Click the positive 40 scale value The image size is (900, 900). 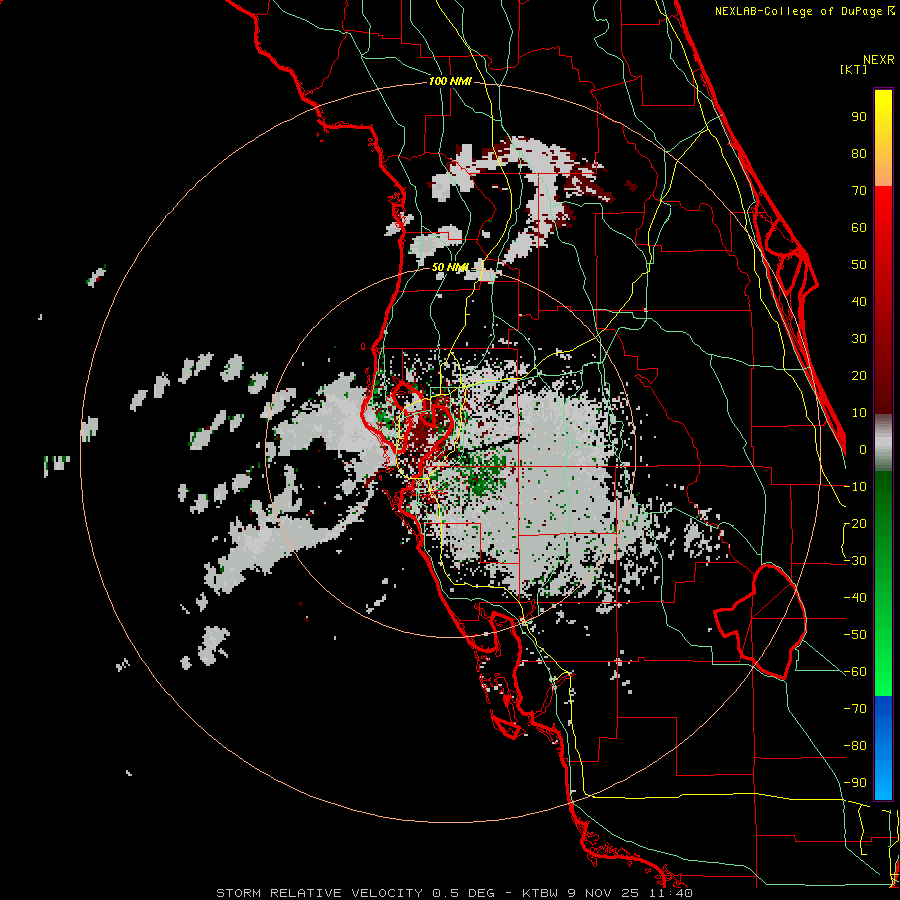point(859,301)
